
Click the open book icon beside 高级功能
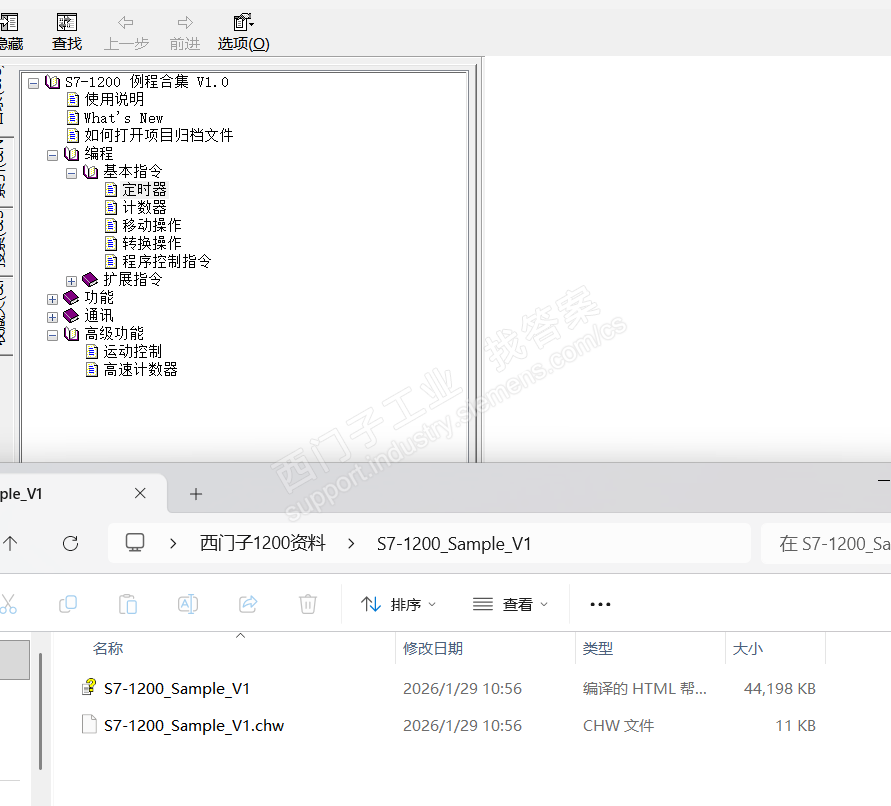(x=71, y=334)
